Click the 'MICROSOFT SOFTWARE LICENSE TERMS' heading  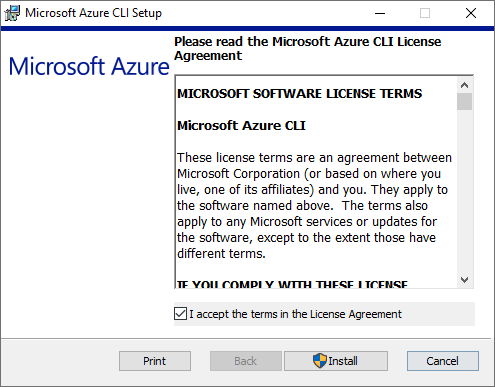click(x=299, y=94)
